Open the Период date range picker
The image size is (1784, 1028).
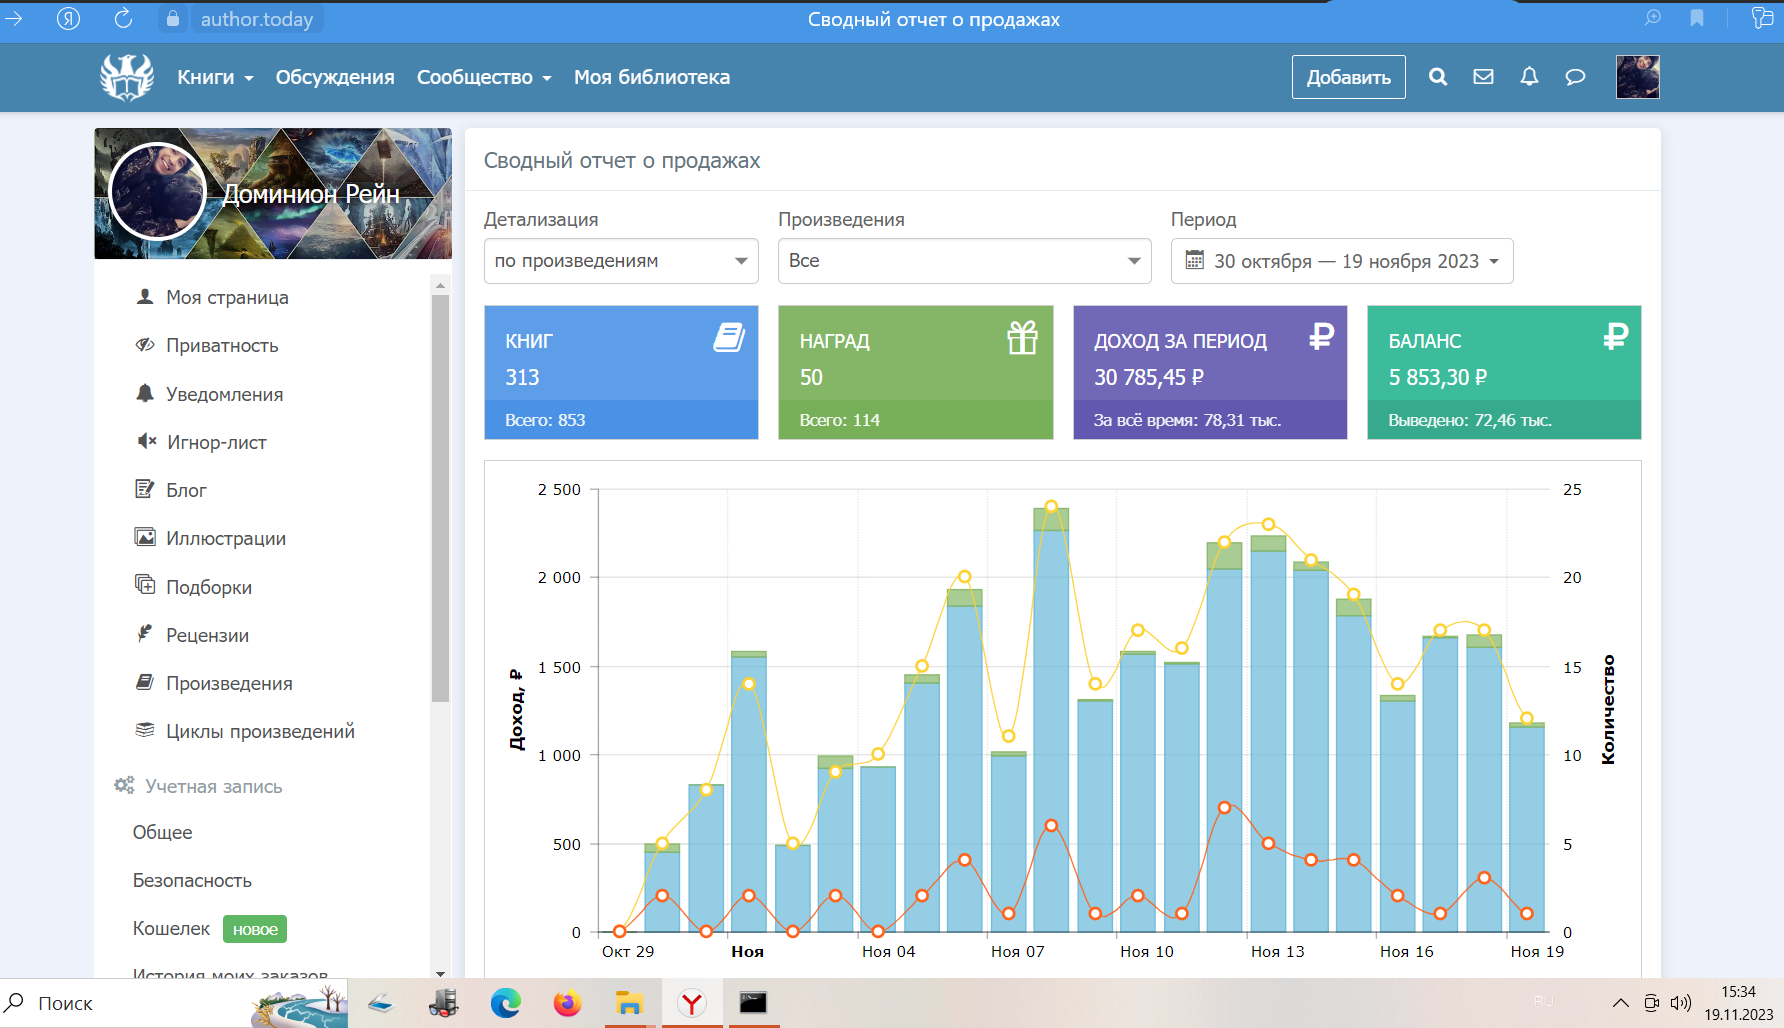[x=1341, y=261]
